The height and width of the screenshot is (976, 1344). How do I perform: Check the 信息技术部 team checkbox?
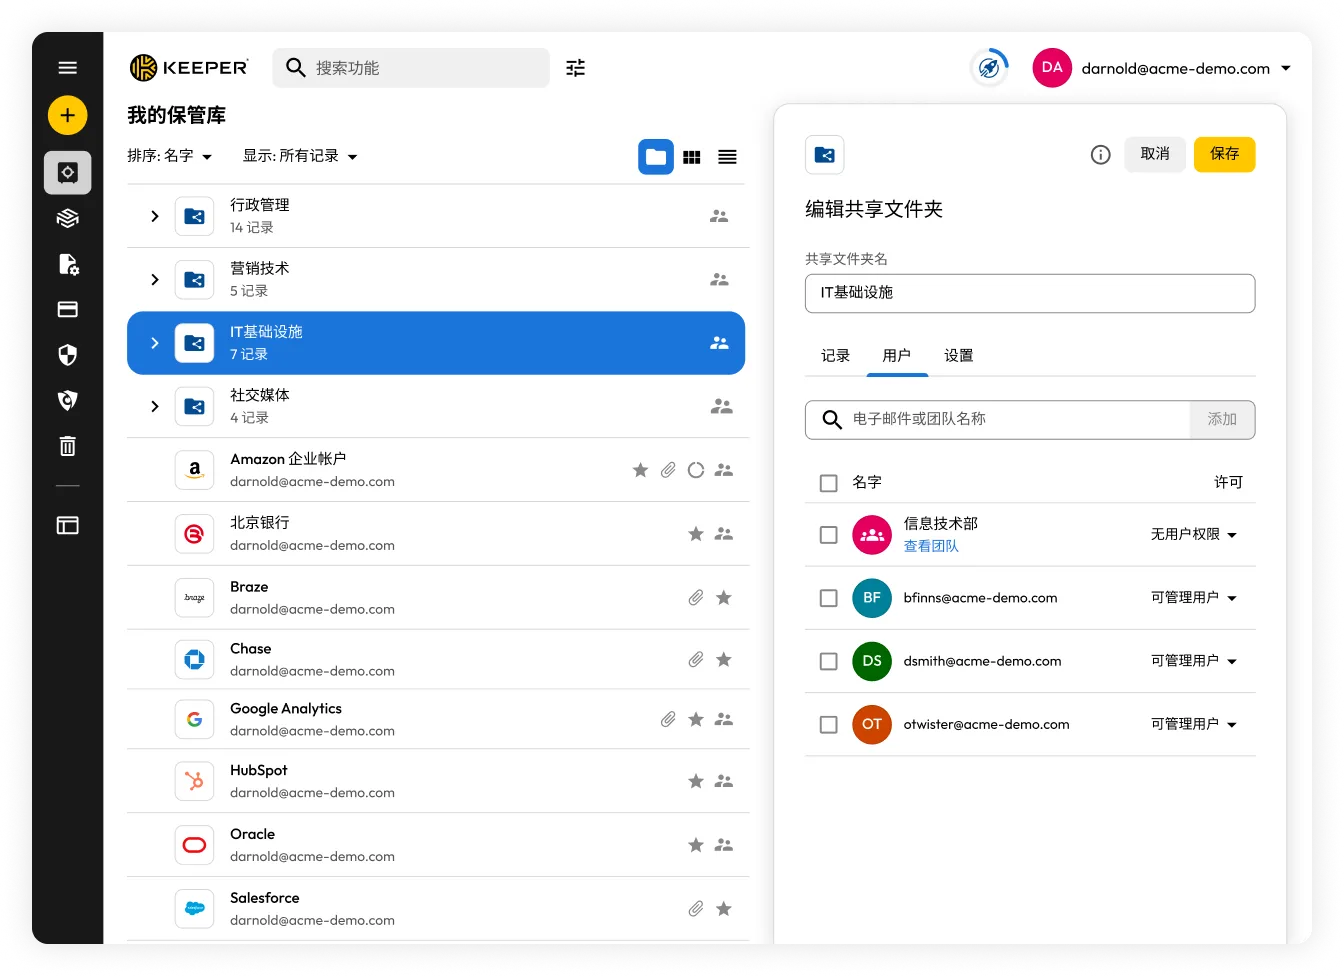(x=828, y=535)
